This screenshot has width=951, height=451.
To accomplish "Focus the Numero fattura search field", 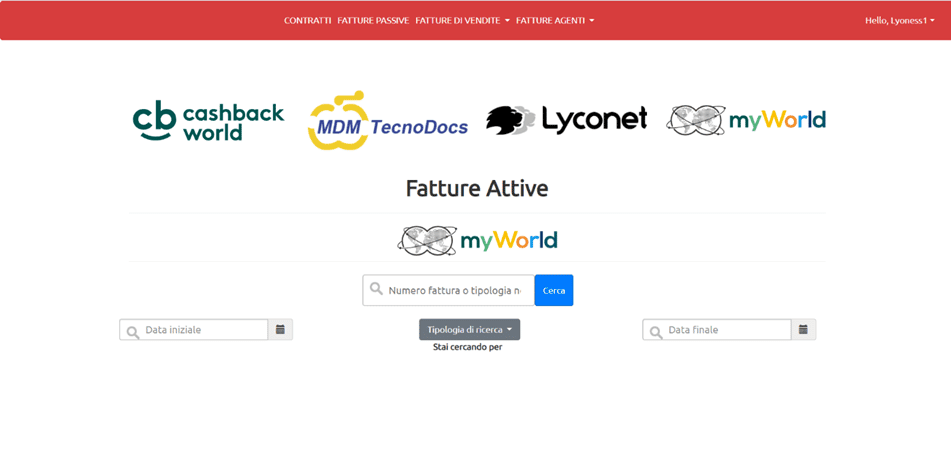I will click(x=448, y=290).
